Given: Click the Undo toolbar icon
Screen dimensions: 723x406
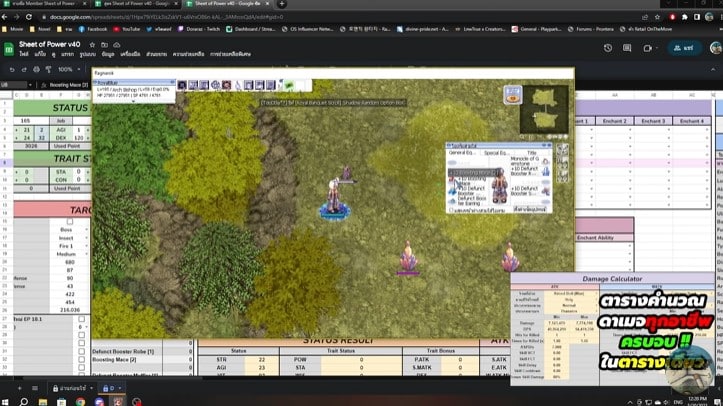Looking at the screenshot, I should (12, 70).
